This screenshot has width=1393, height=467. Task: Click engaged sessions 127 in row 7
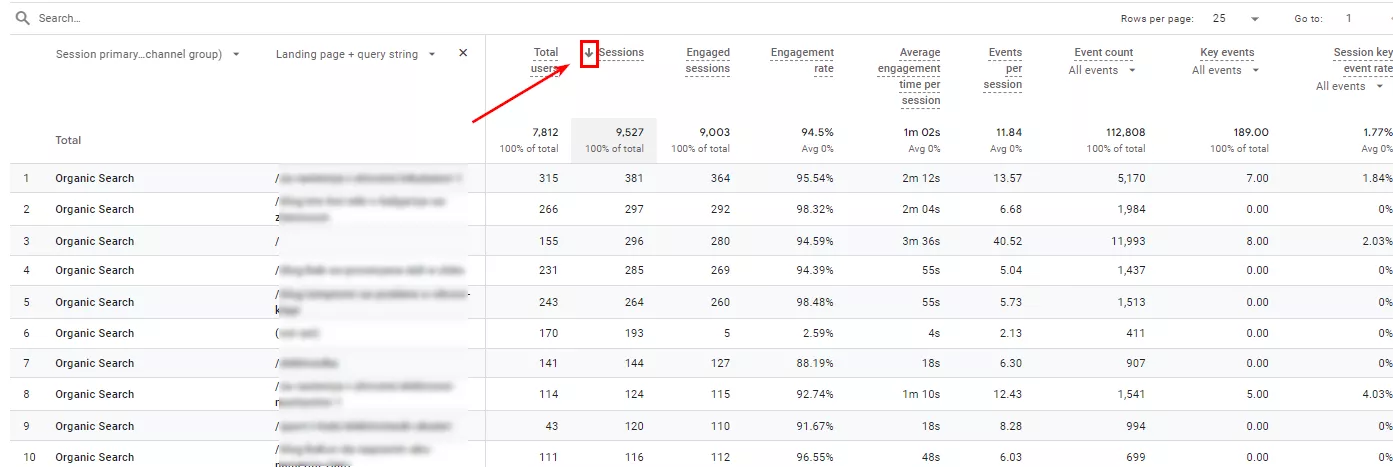click(720, 363)
